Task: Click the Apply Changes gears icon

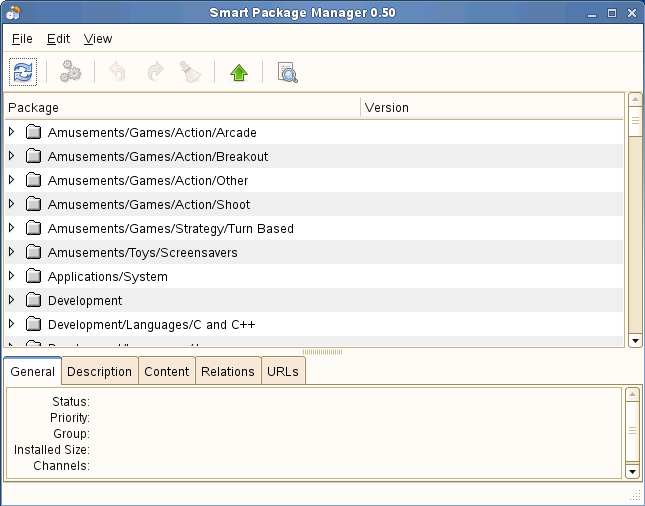Action: point(70,72)
